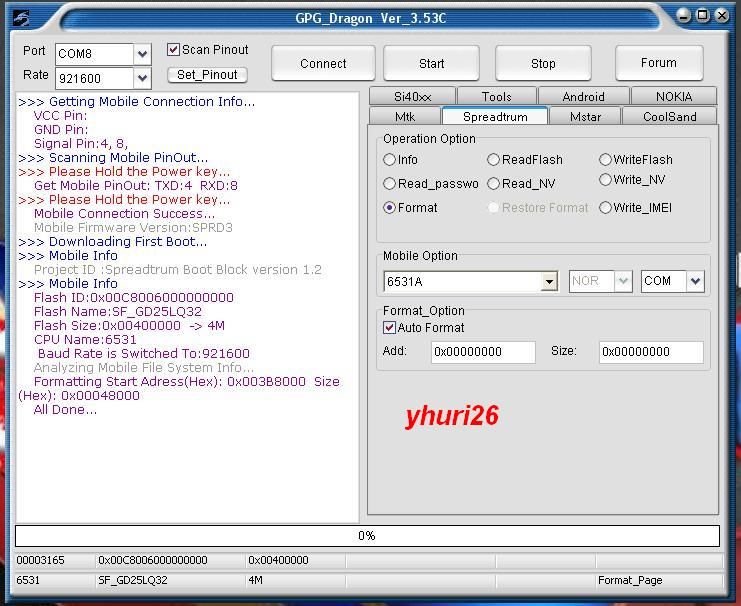Screen dimensions: 741x606
Task: Open the 6531A mobile model dropdown
Action: click(x=549, y=282)
